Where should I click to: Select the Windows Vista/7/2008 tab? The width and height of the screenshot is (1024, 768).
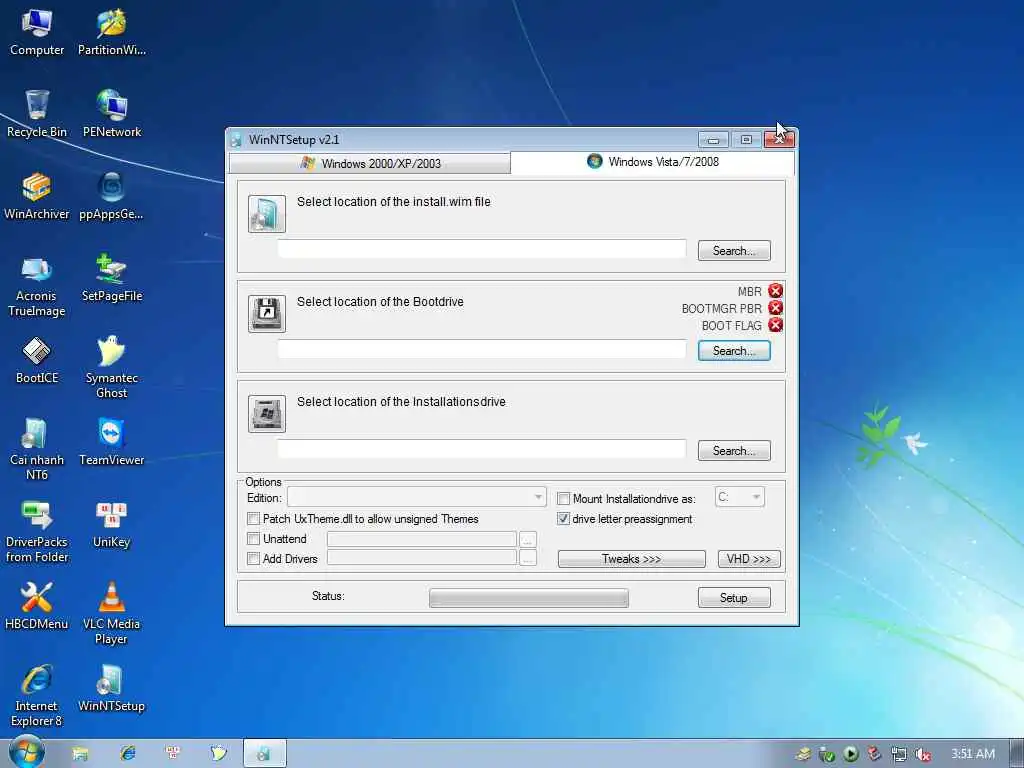[x=652, y=162]
